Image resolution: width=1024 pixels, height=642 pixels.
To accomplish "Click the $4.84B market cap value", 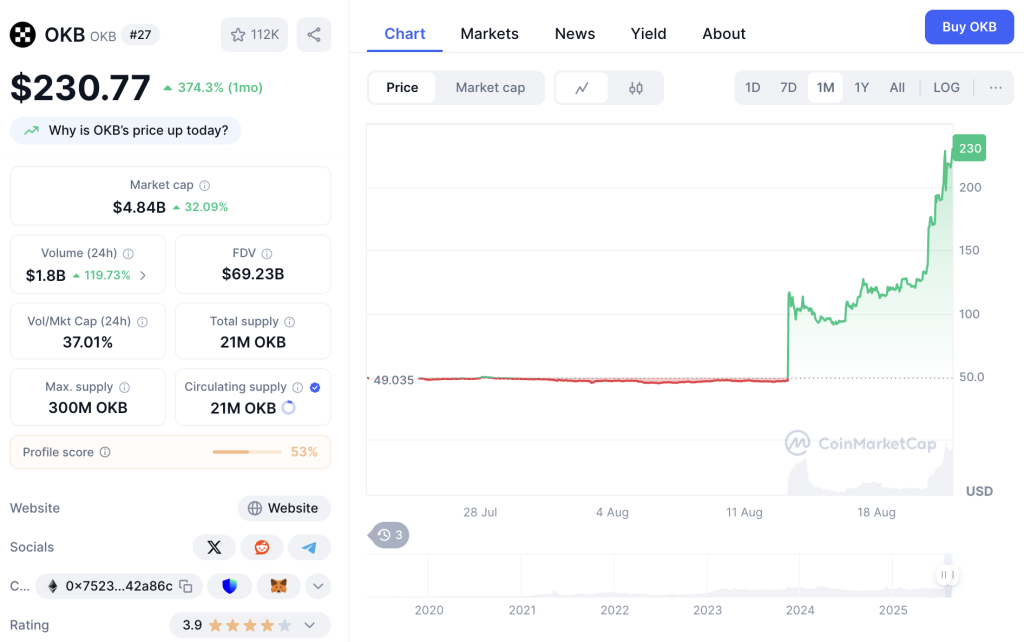I will click(x=139, y=208).
